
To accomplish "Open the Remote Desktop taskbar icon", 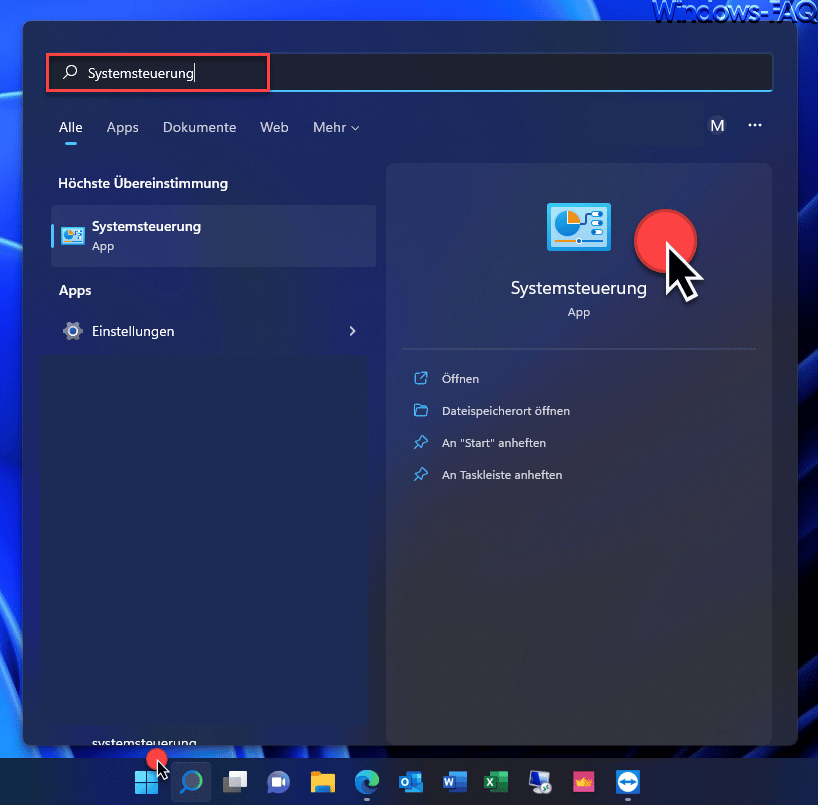I will pyautogui.click(x=540, y=782).
